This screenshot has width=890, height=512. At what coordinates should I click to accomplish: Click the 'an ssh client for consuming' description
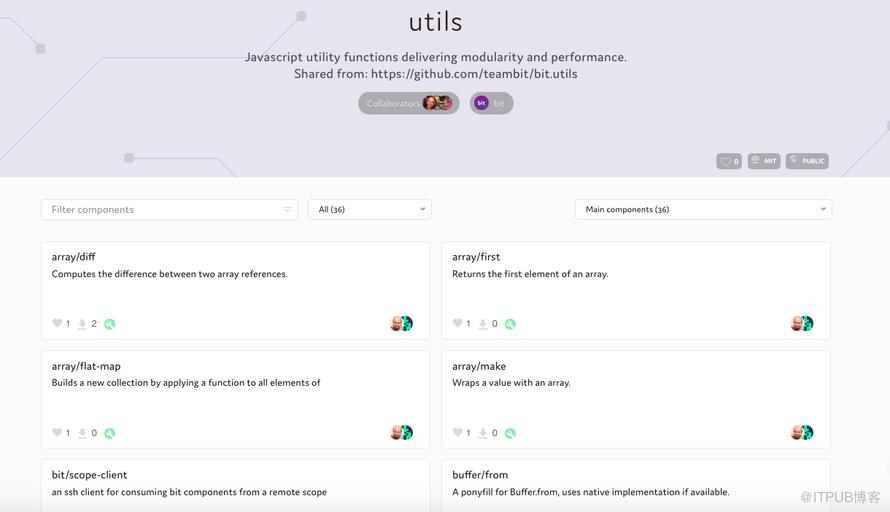pyautogui.click(x=189, y=492)
